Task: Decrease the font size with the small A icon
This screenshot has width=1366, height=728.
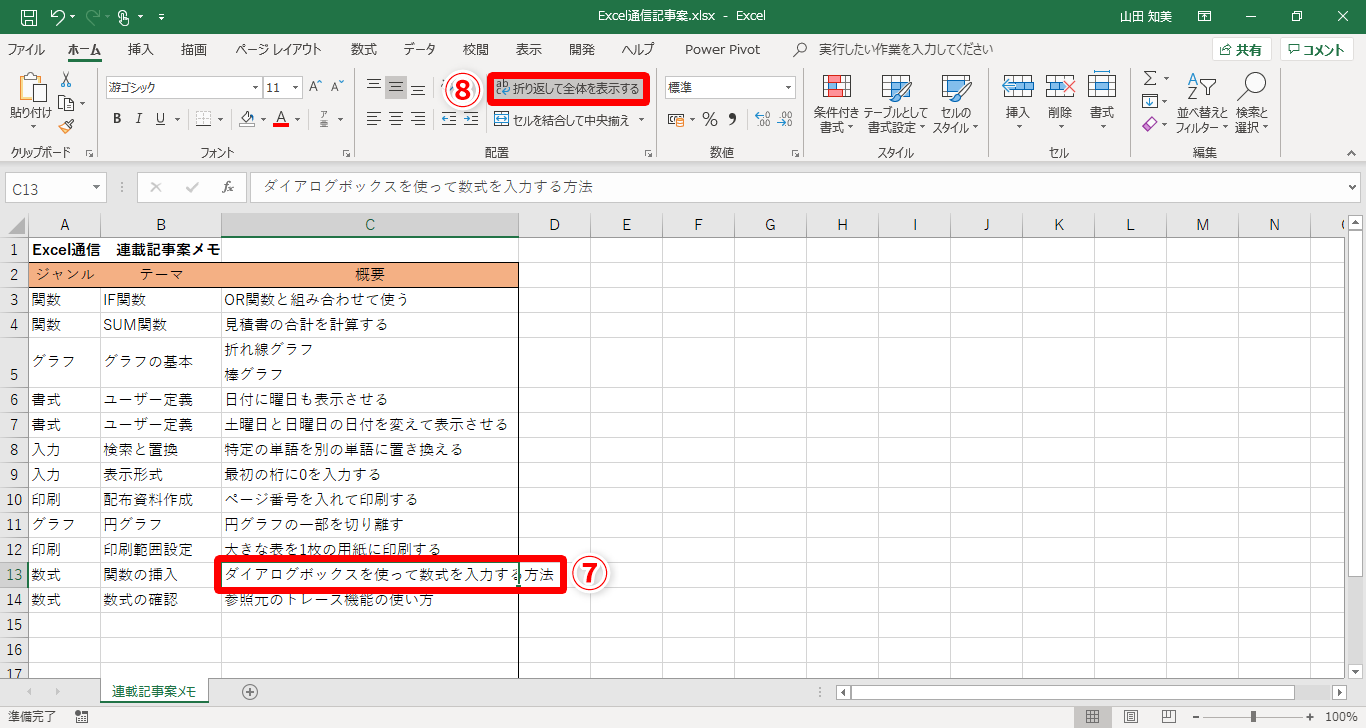Action: tap(337, 88)
